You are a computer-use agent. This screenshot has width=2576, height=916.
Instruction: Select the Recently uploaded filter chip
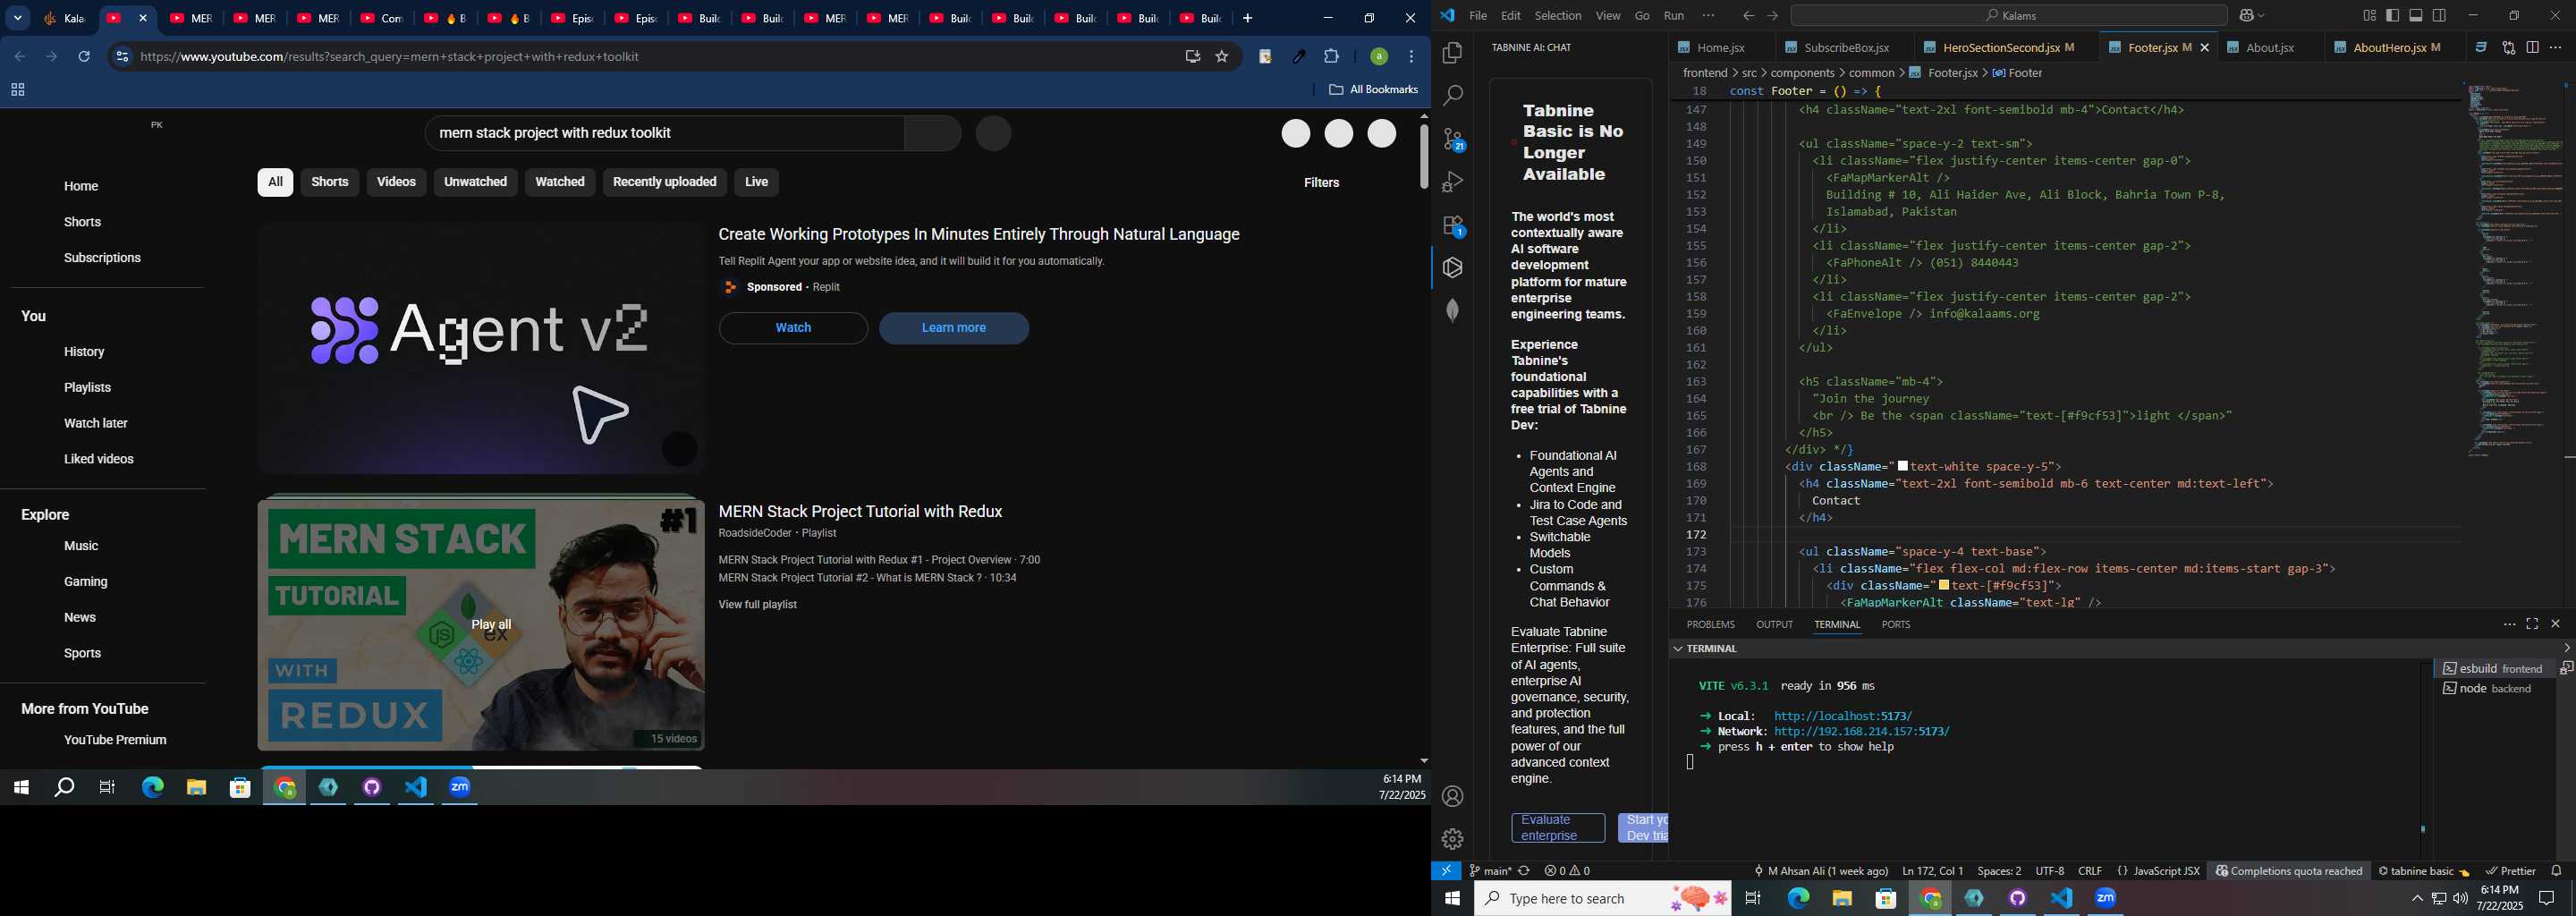click(664, 182)
